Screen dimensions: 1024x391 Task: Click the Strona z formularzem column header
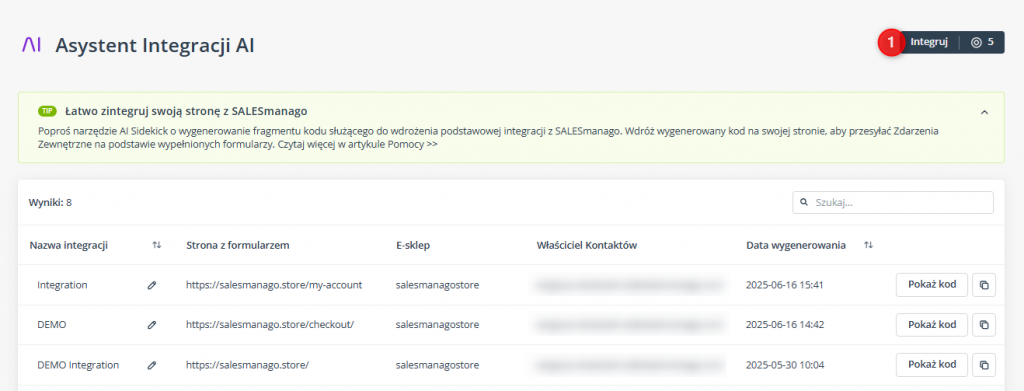[x=238, y=245]
